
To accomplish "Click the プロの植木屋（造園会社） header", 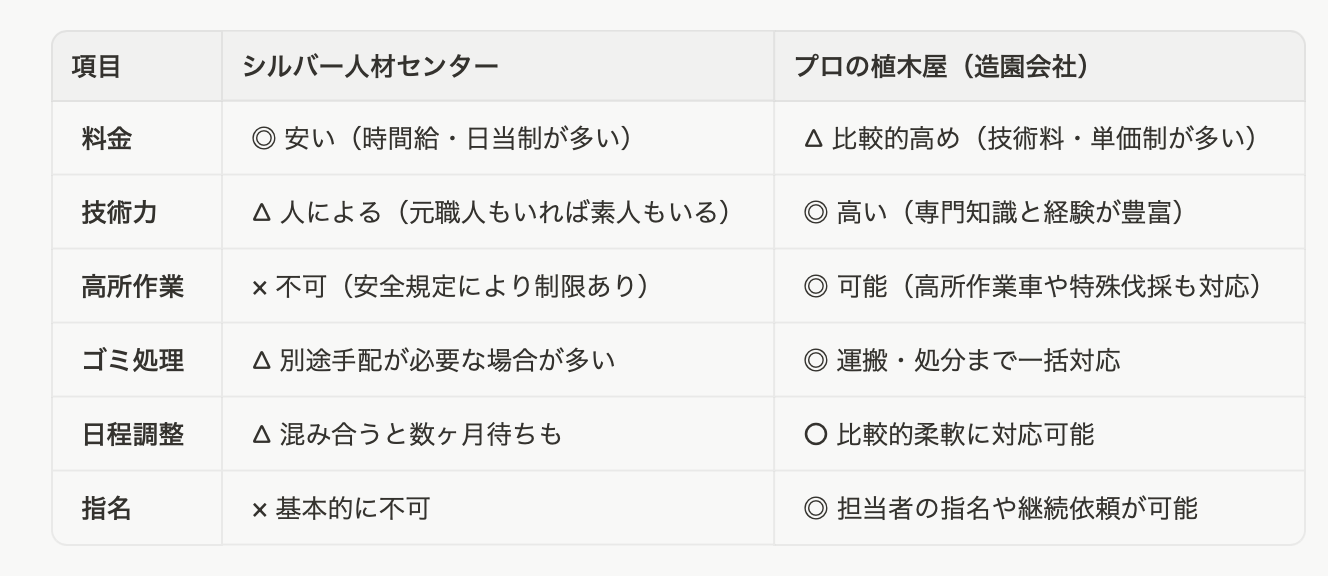I will 940,66.
